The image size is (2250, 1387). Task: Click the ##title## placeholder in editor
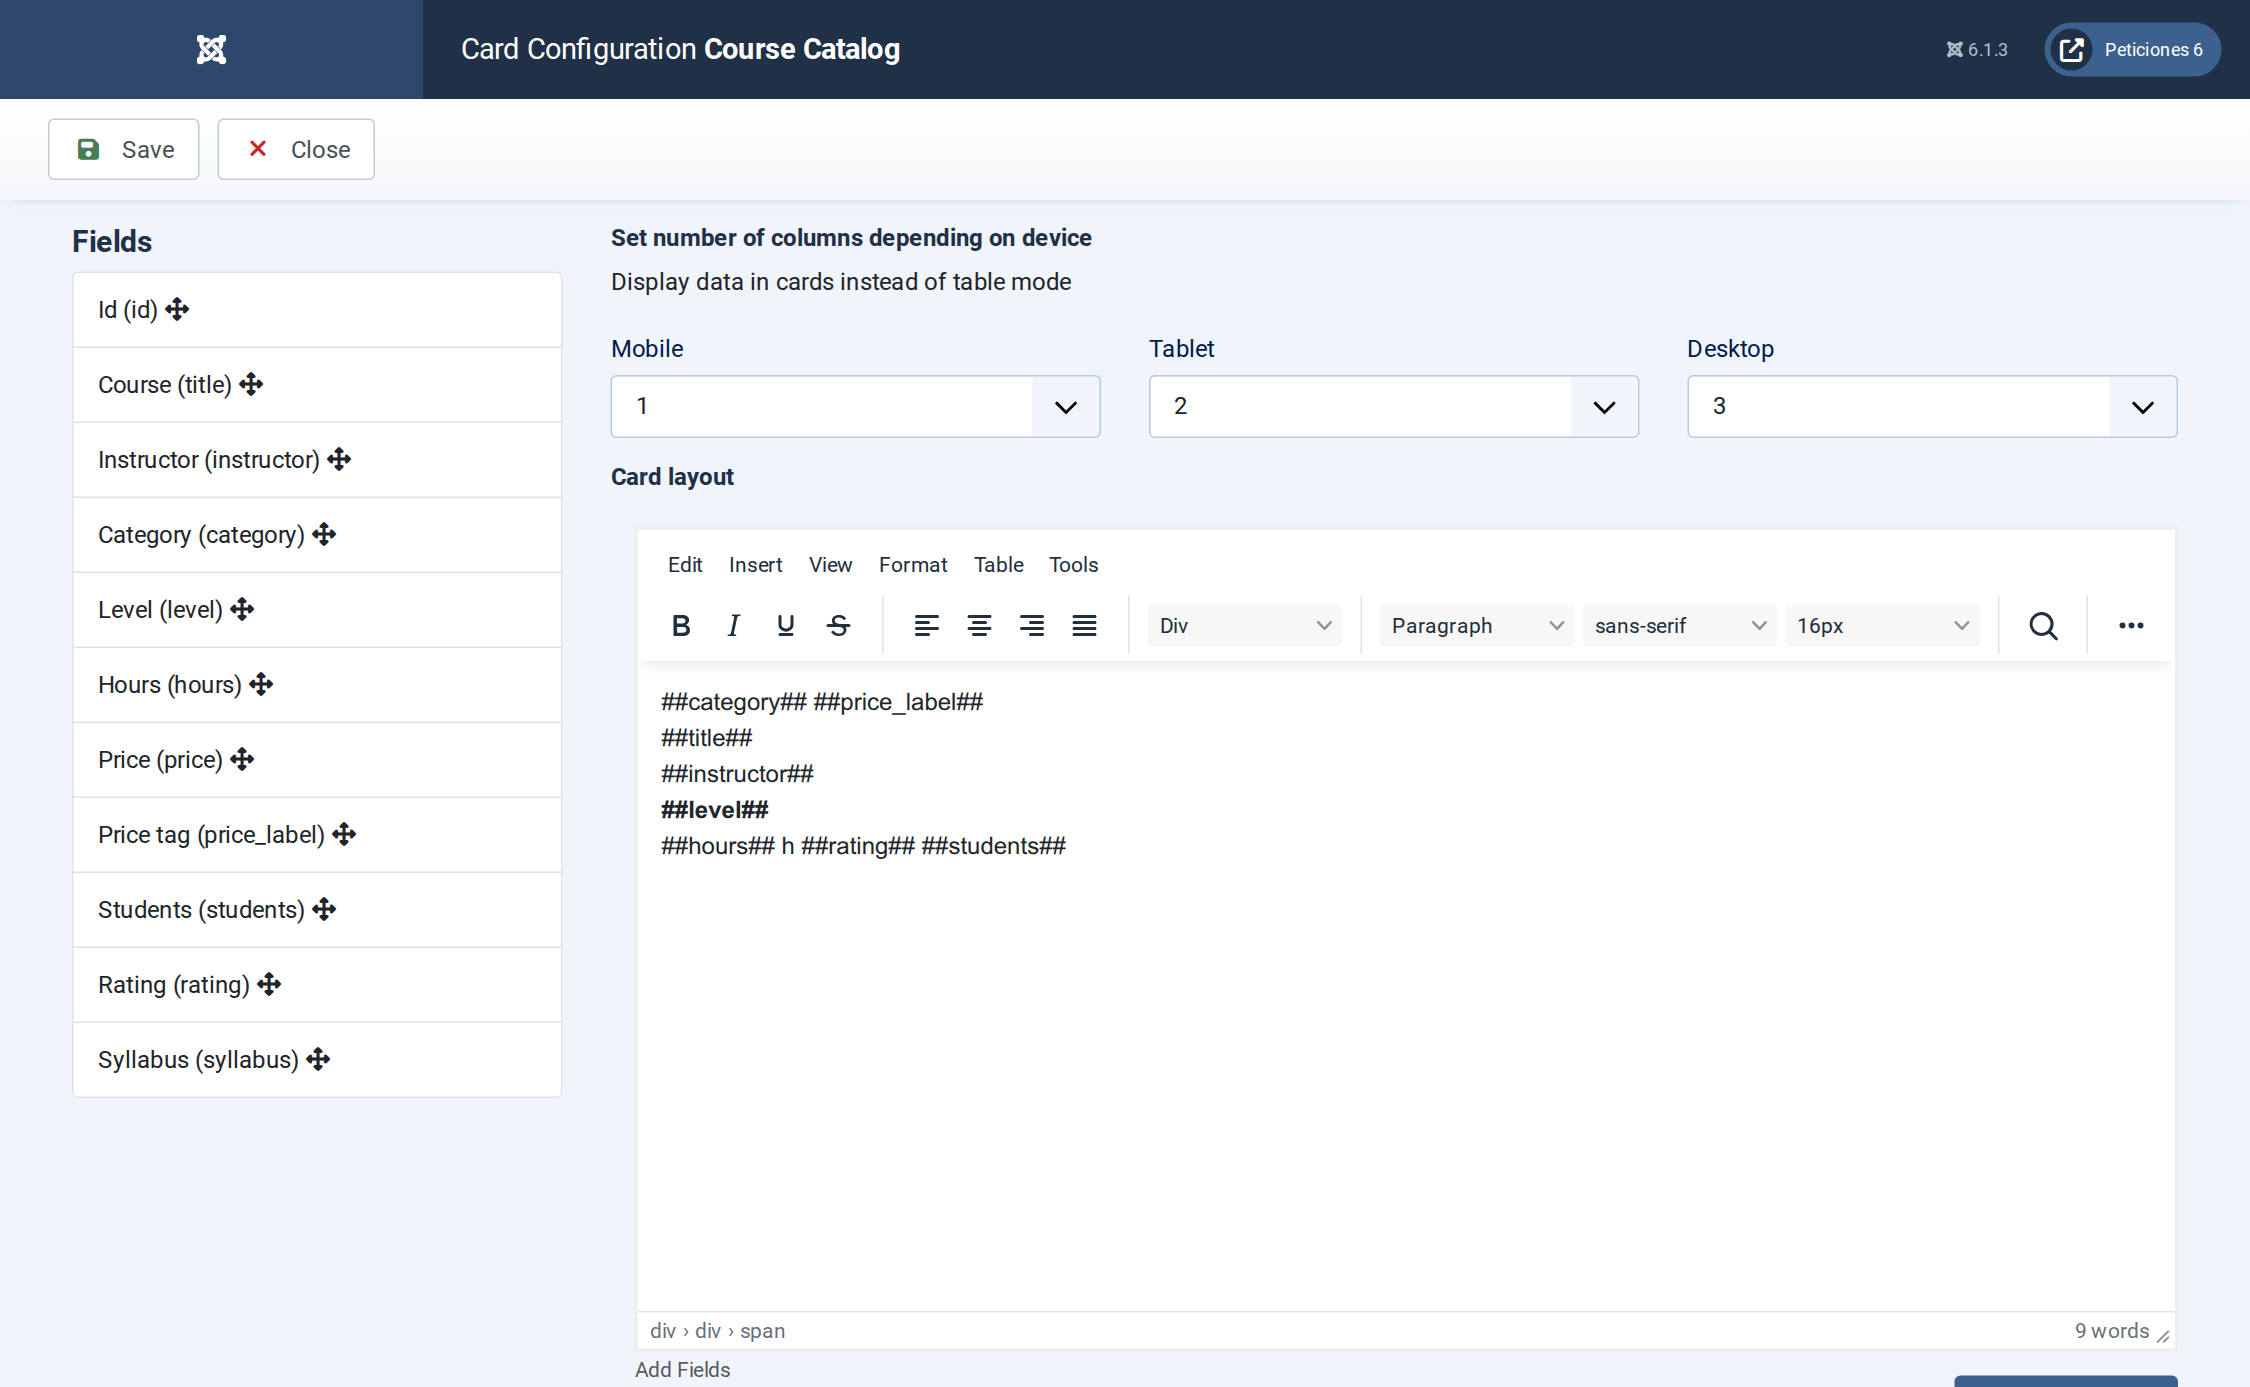tap(706, 738)
